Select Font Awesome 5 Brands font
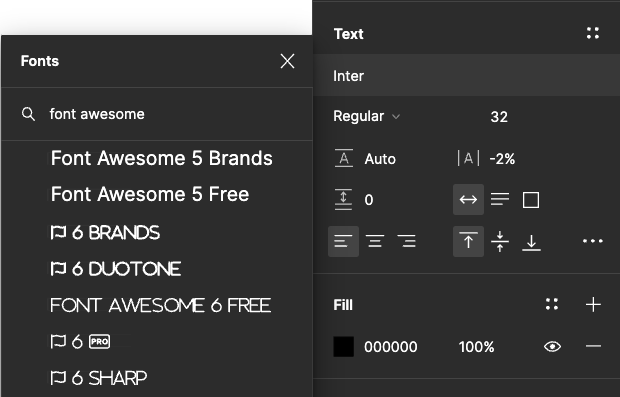620x397 pixels. (162, 158)
